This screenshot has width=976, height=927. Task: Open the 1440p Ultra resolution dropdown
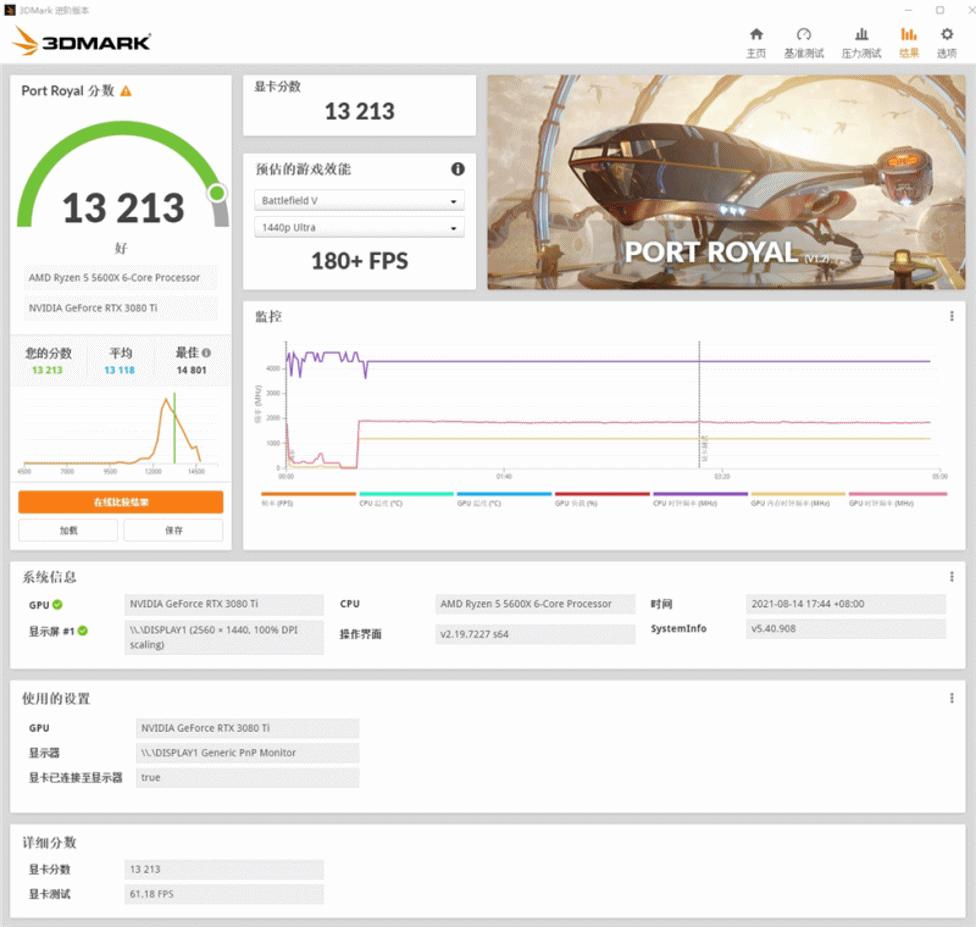point(359,228)
